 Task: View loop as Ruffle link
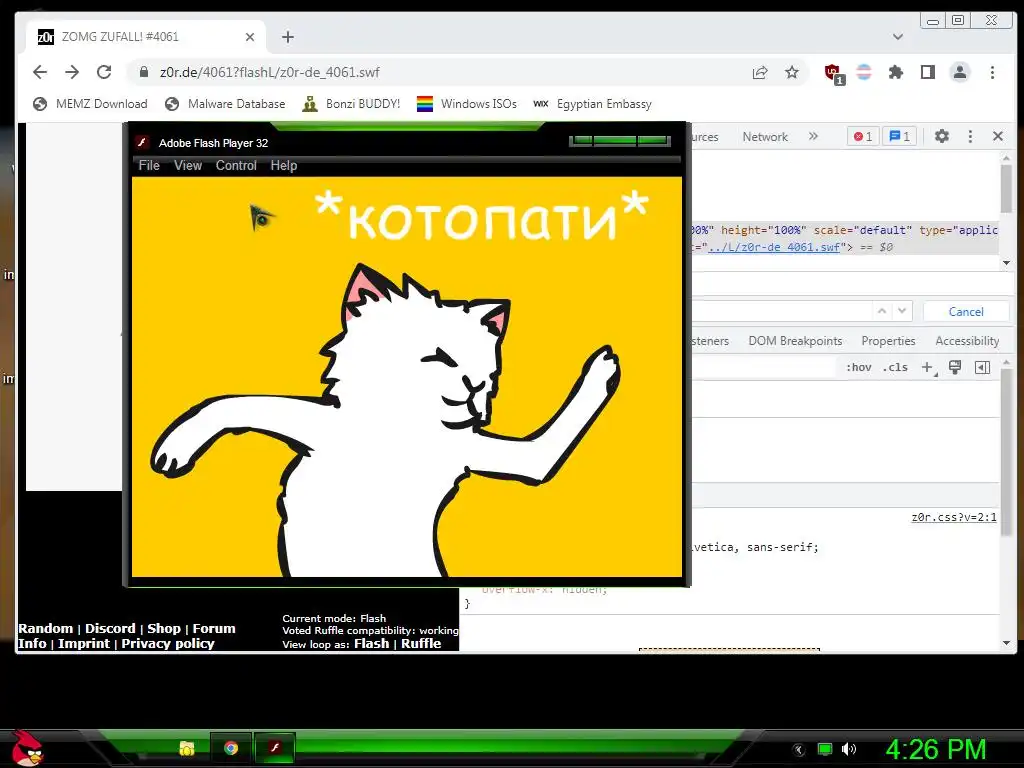pyautogui.click(x=421, y=643)
